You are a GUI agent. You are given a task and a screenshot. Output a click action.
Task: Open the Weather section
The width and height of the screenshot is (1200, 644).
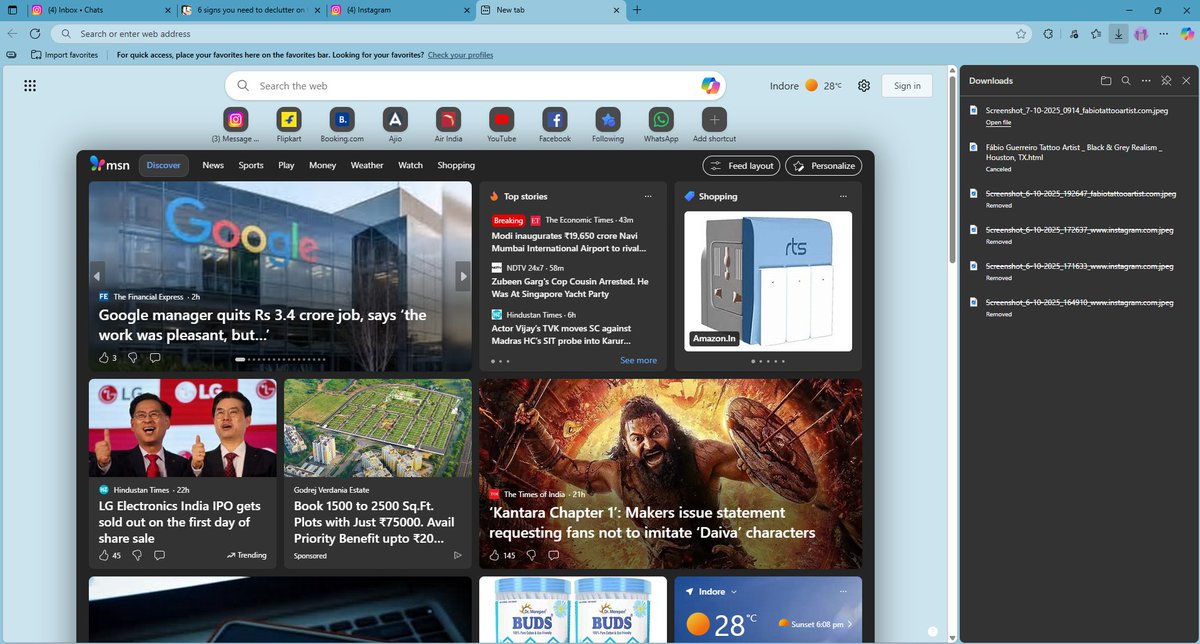pos(367,165)
